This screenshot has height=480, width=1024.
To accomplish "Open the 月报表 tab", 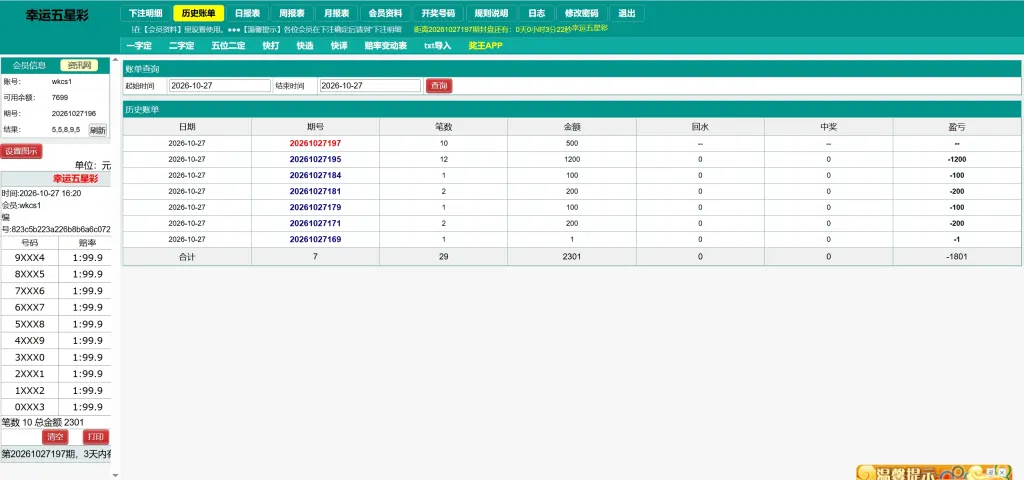I will coord(336,13).
